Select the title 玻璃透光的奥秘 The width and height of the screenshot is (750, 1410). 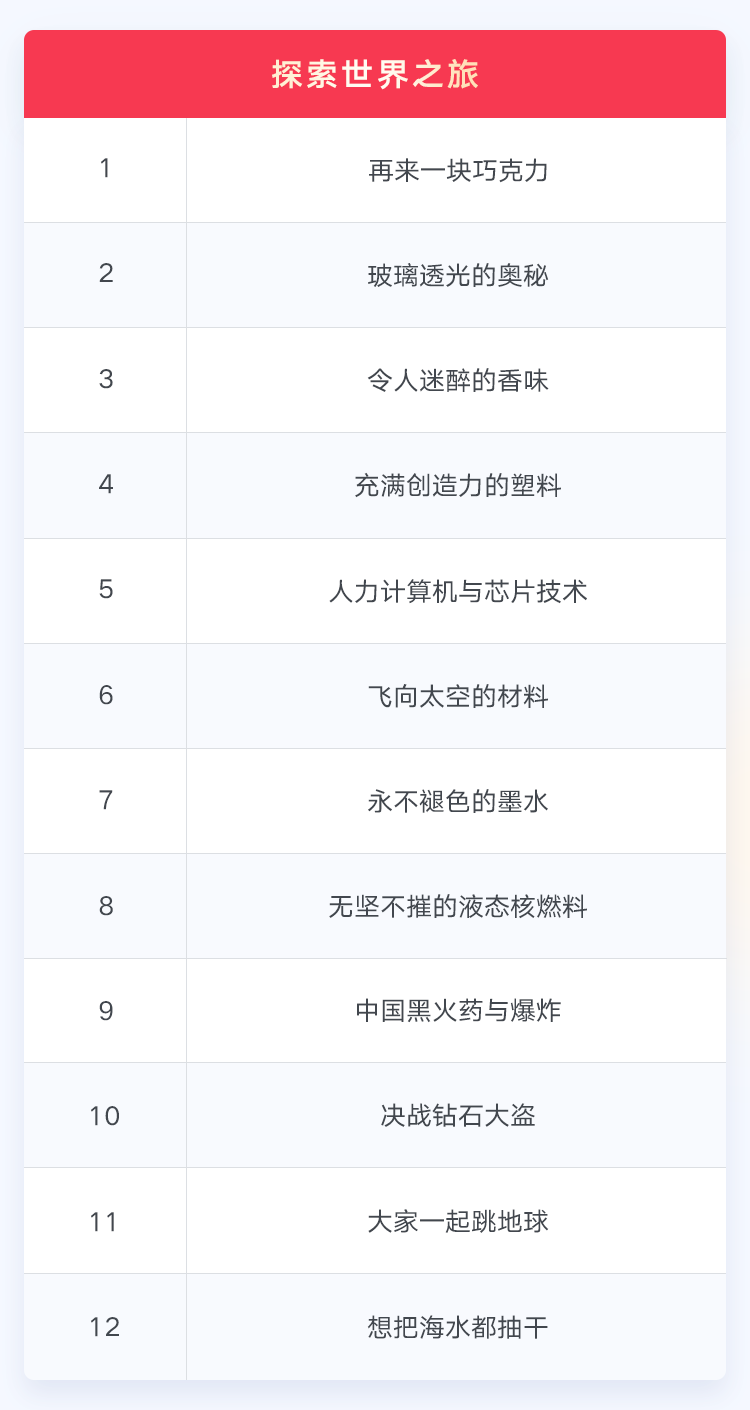(x=457, y=276)
